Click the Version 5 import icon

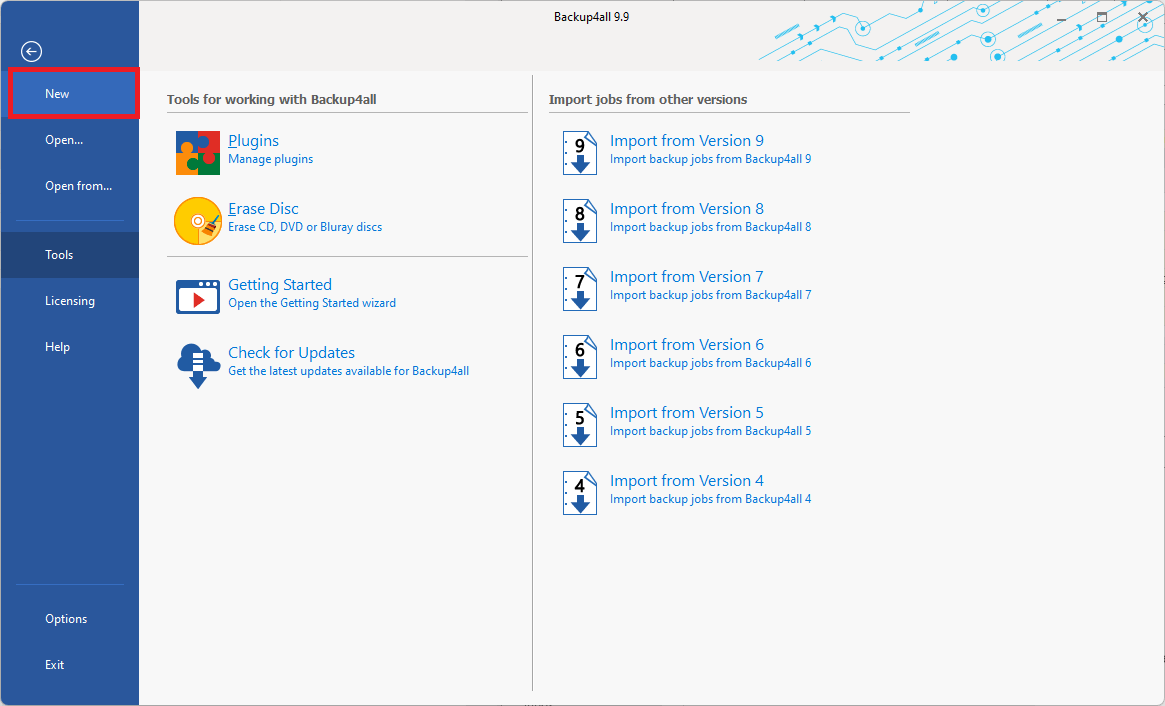(x=579, y=425)
